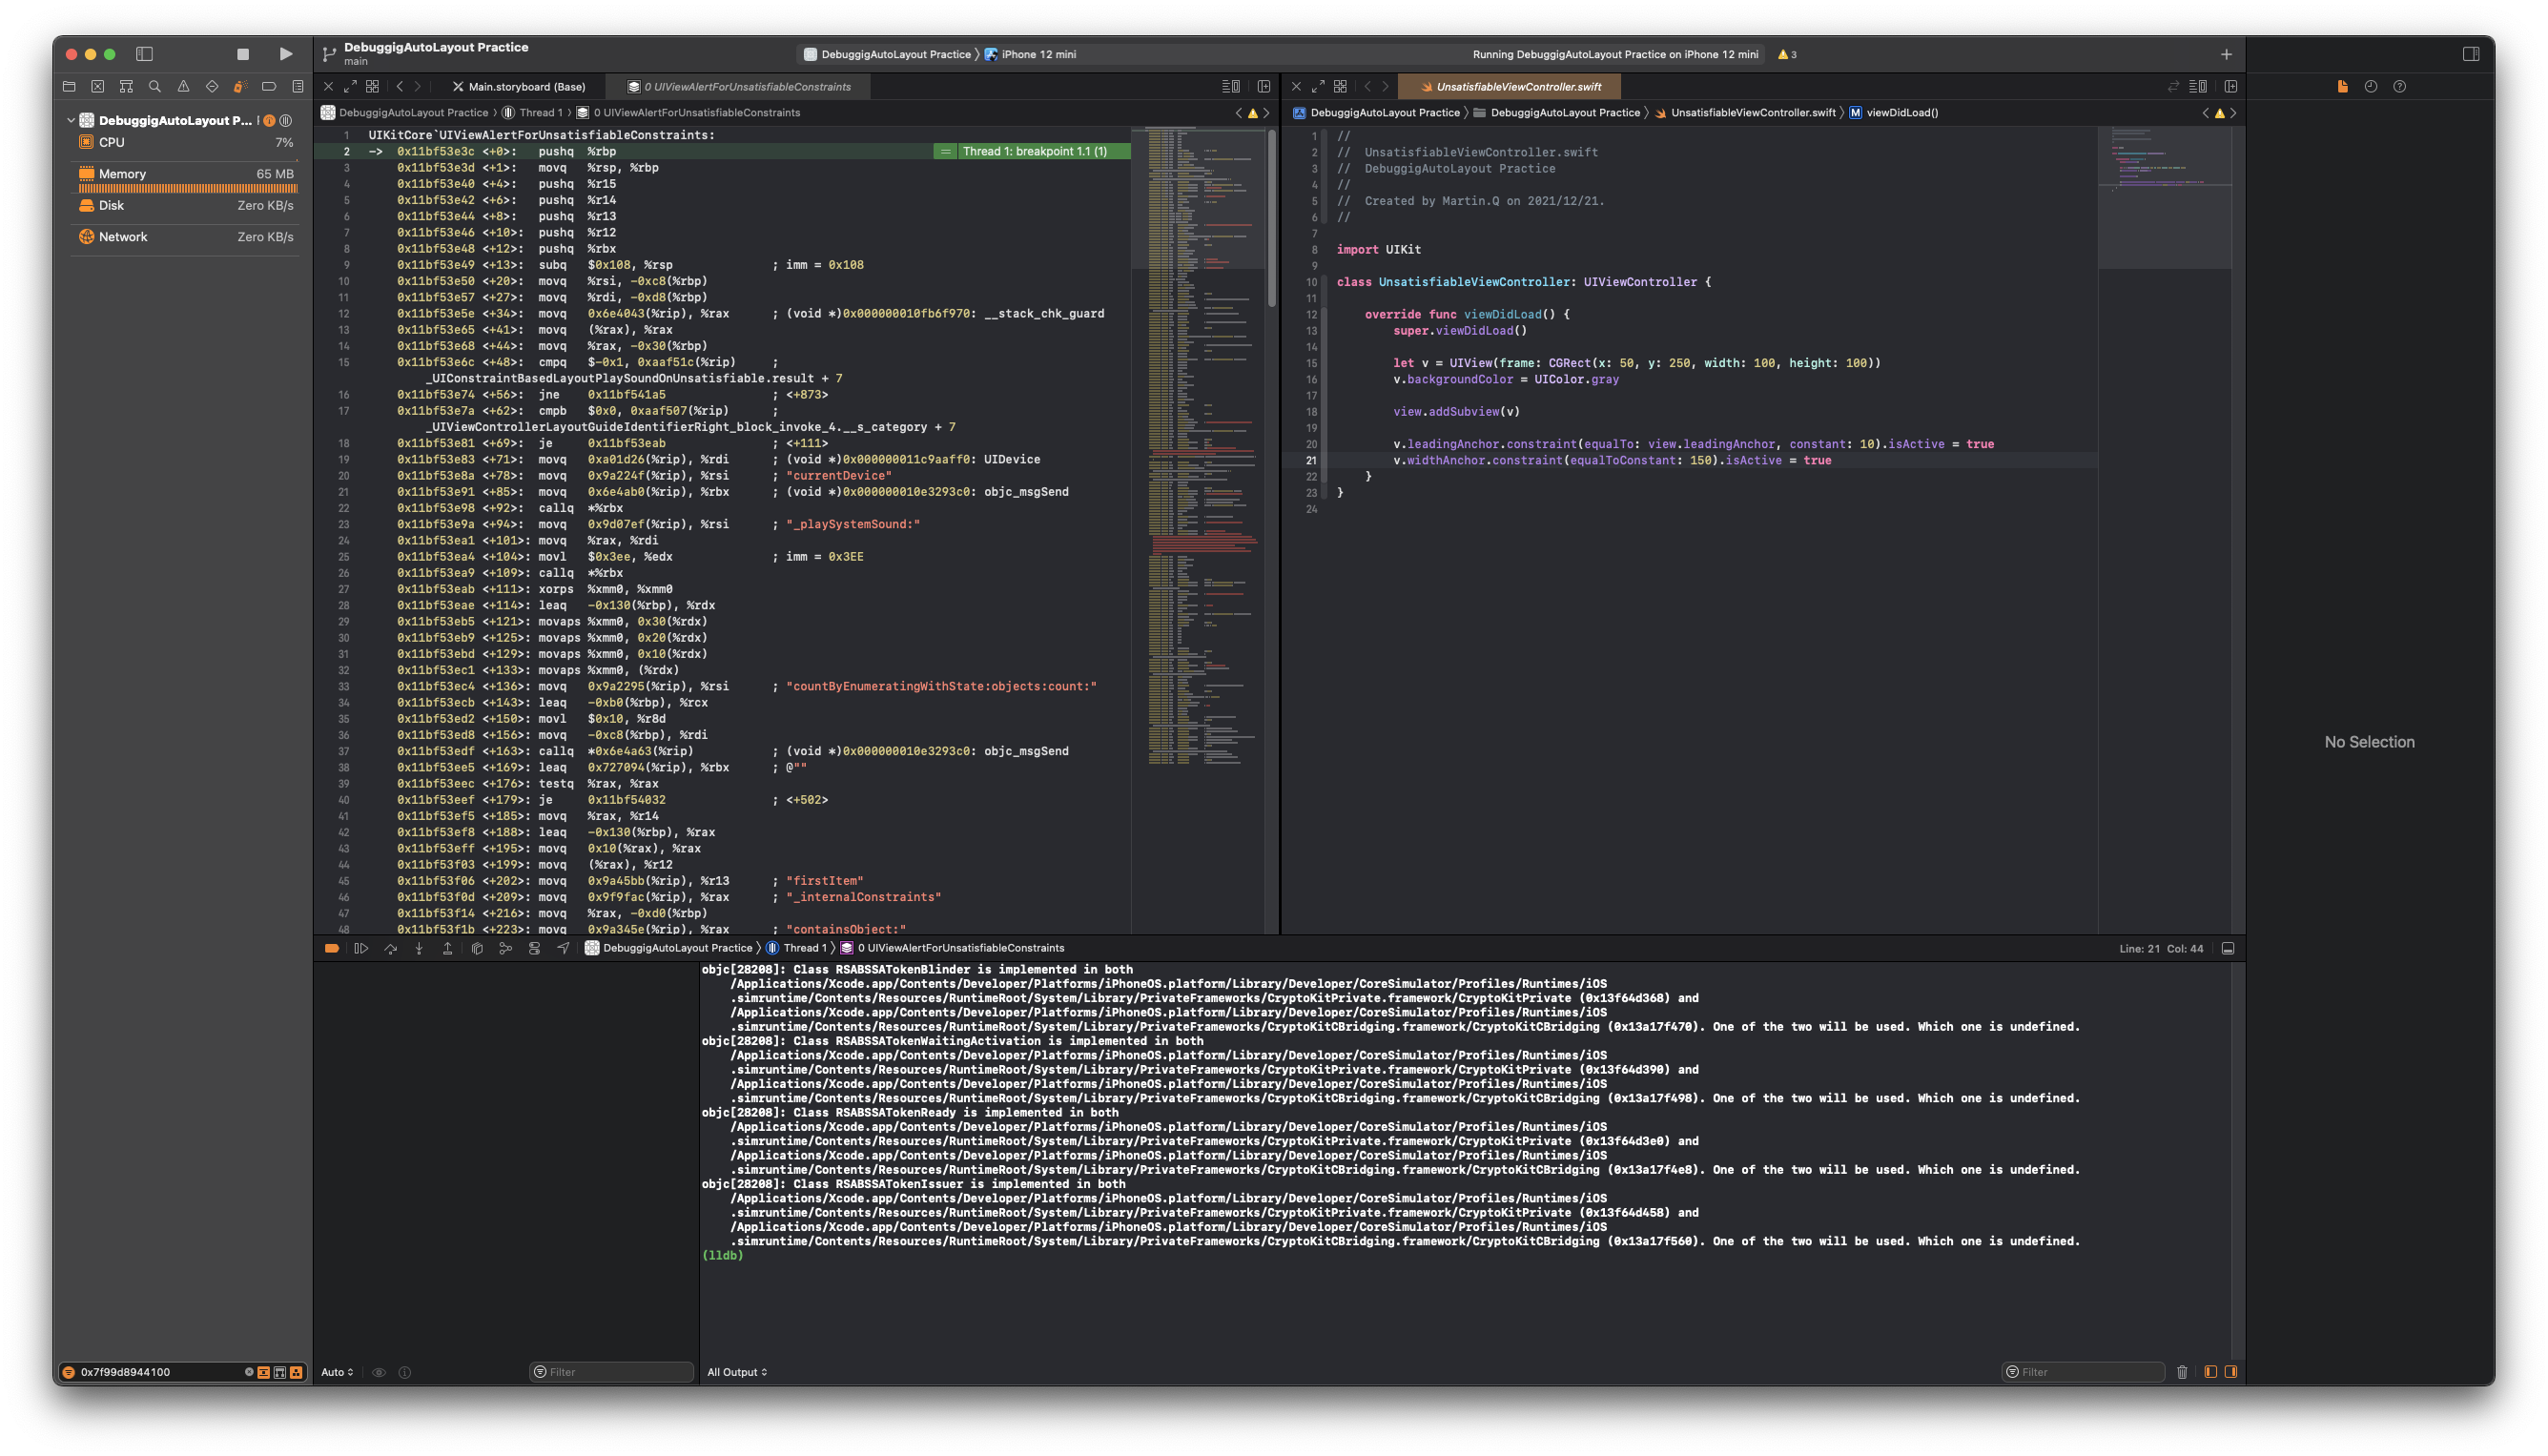The height and width of the screenshot is (1456, 2548).
Task: Toggle the inspector panel on the right
Action: click(x=2470, y=54)
